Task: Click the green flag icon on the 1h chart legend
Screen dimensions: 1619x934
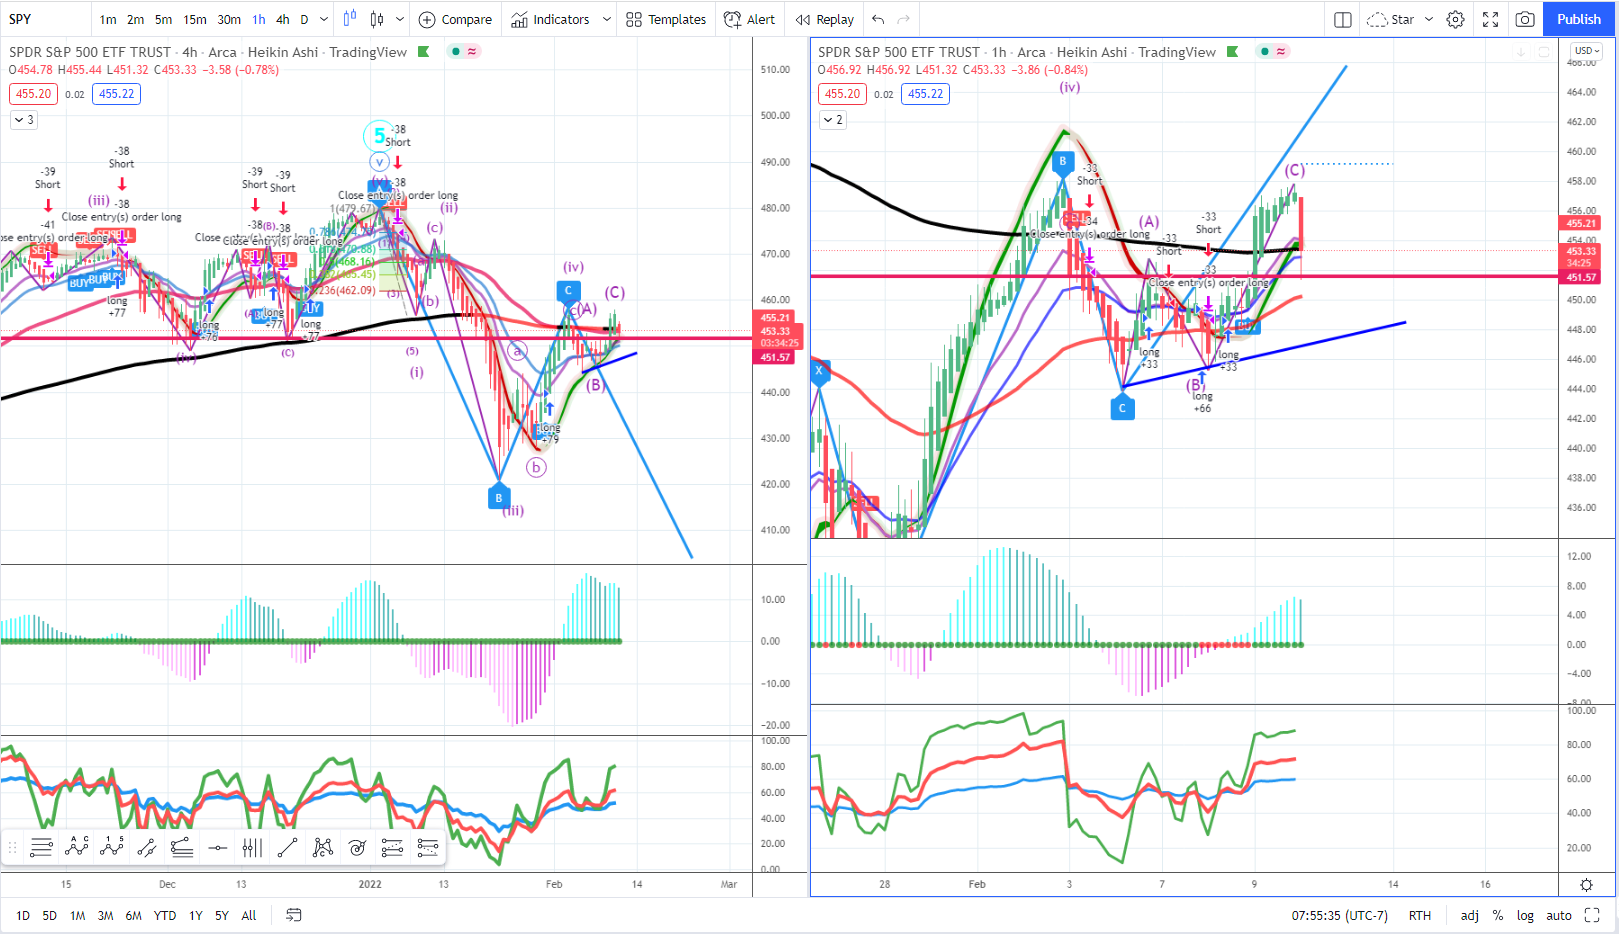Action: tap(1232, 52)
